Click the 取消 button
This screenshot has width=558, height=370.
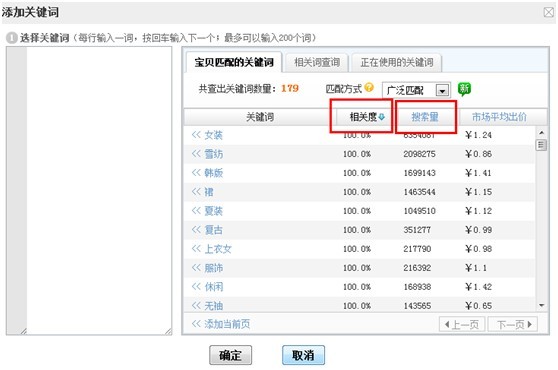pyautogui.click(x=303, y=355)
